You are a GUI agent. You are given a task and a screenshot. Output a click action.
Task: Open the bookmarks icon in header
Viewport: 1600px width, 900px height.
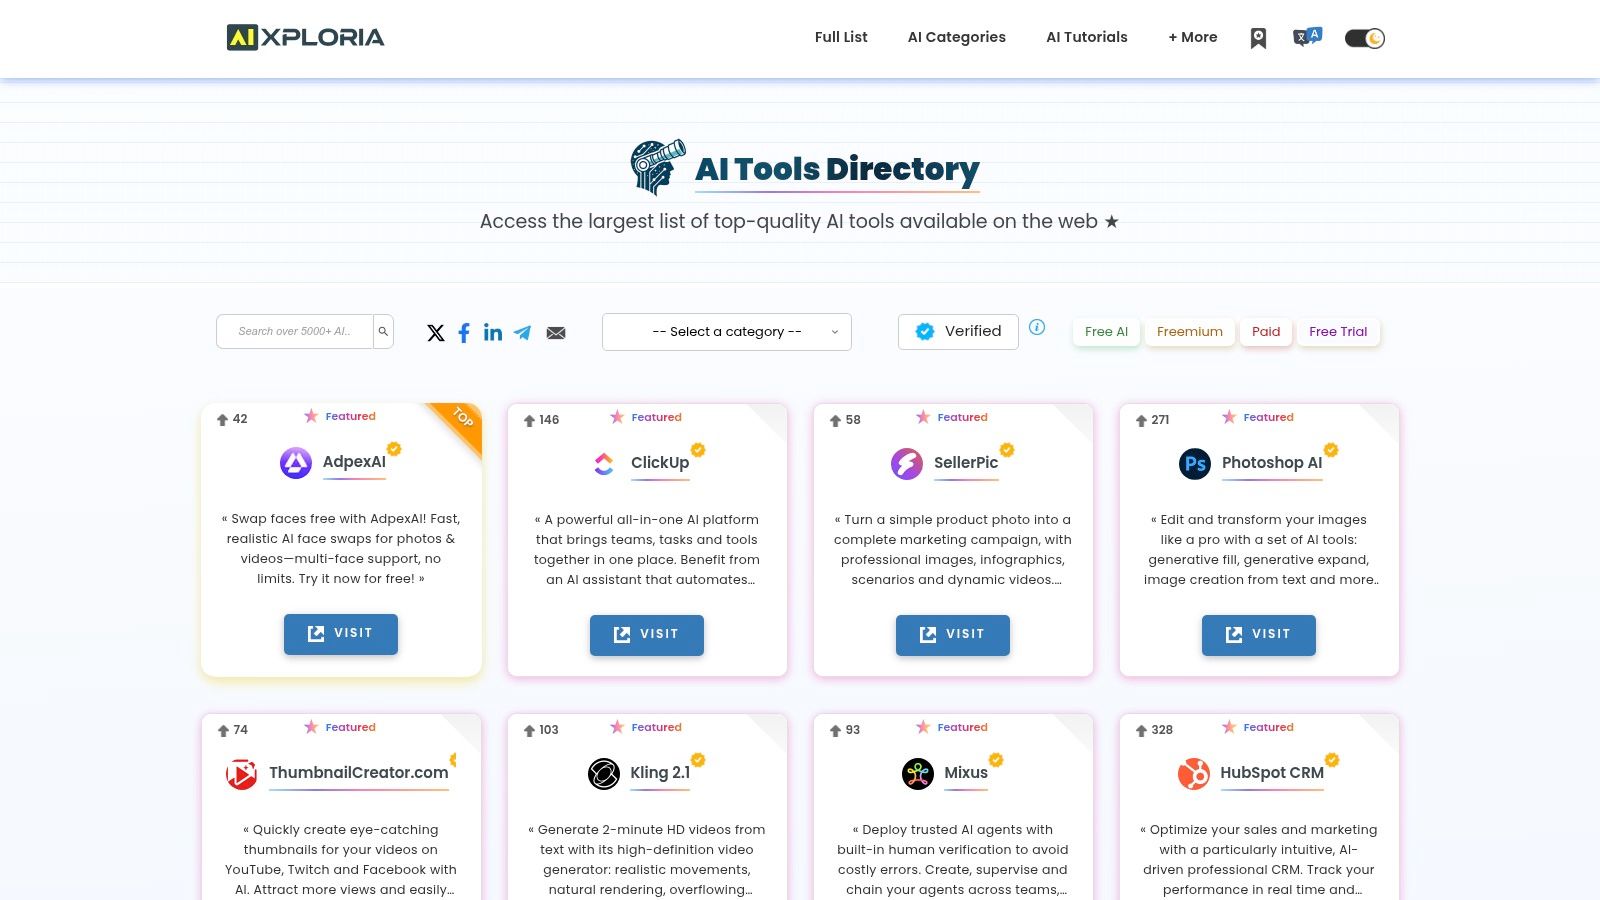click(1258, 38)
